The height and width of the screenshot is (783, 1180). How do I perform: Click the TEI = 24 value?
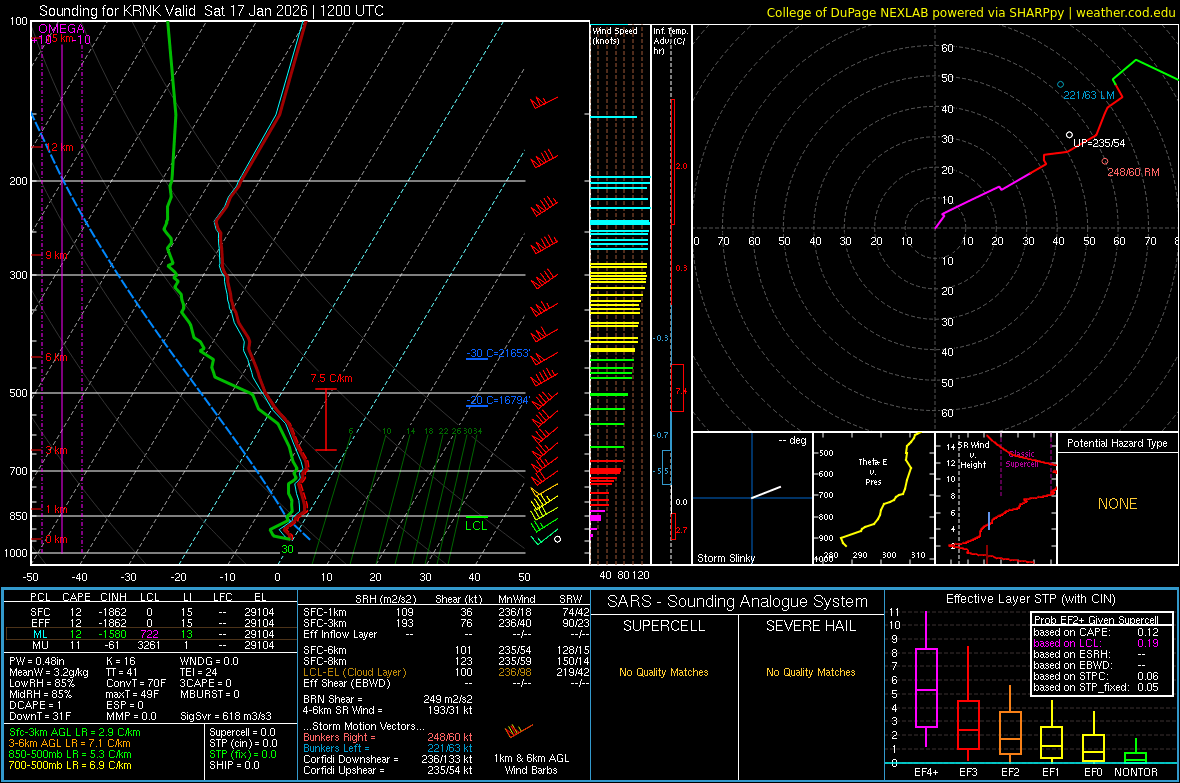coord(199,672)
